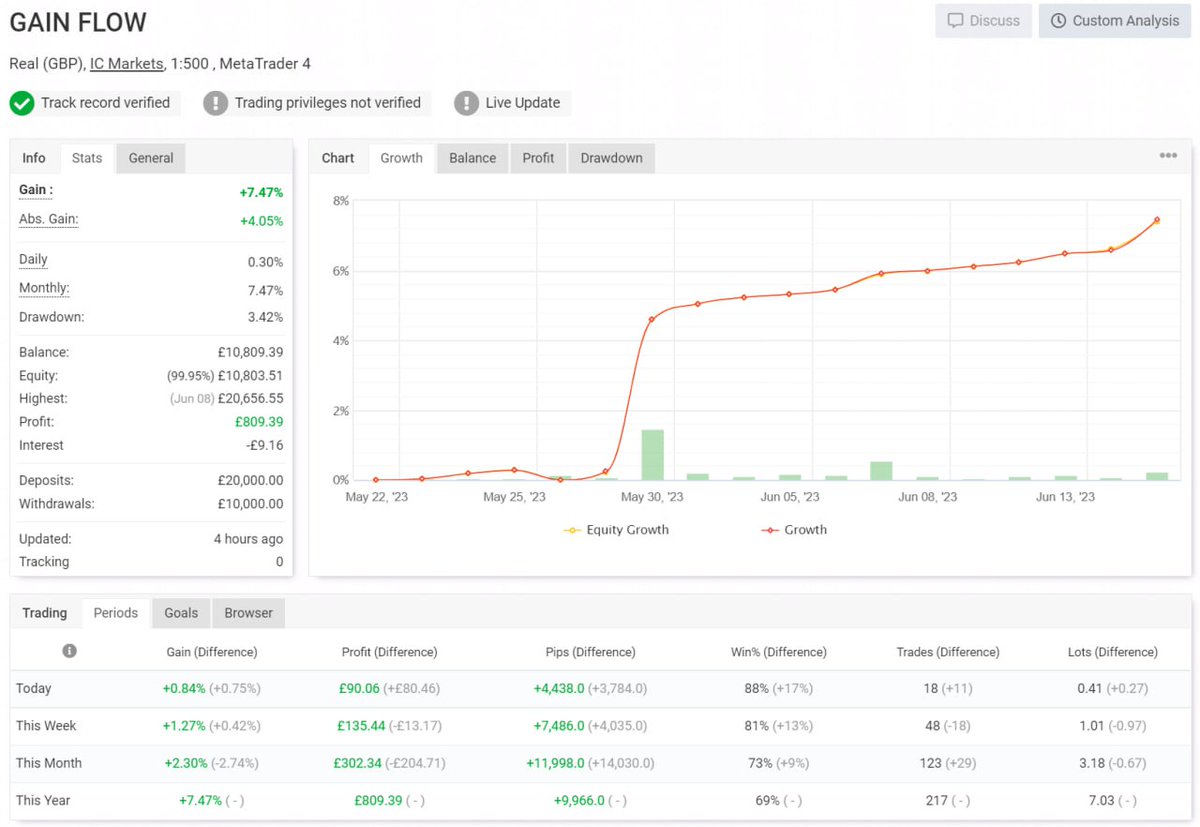1200x827 pixels.
Task: Select the Info tab
Action: click(34, 158)
